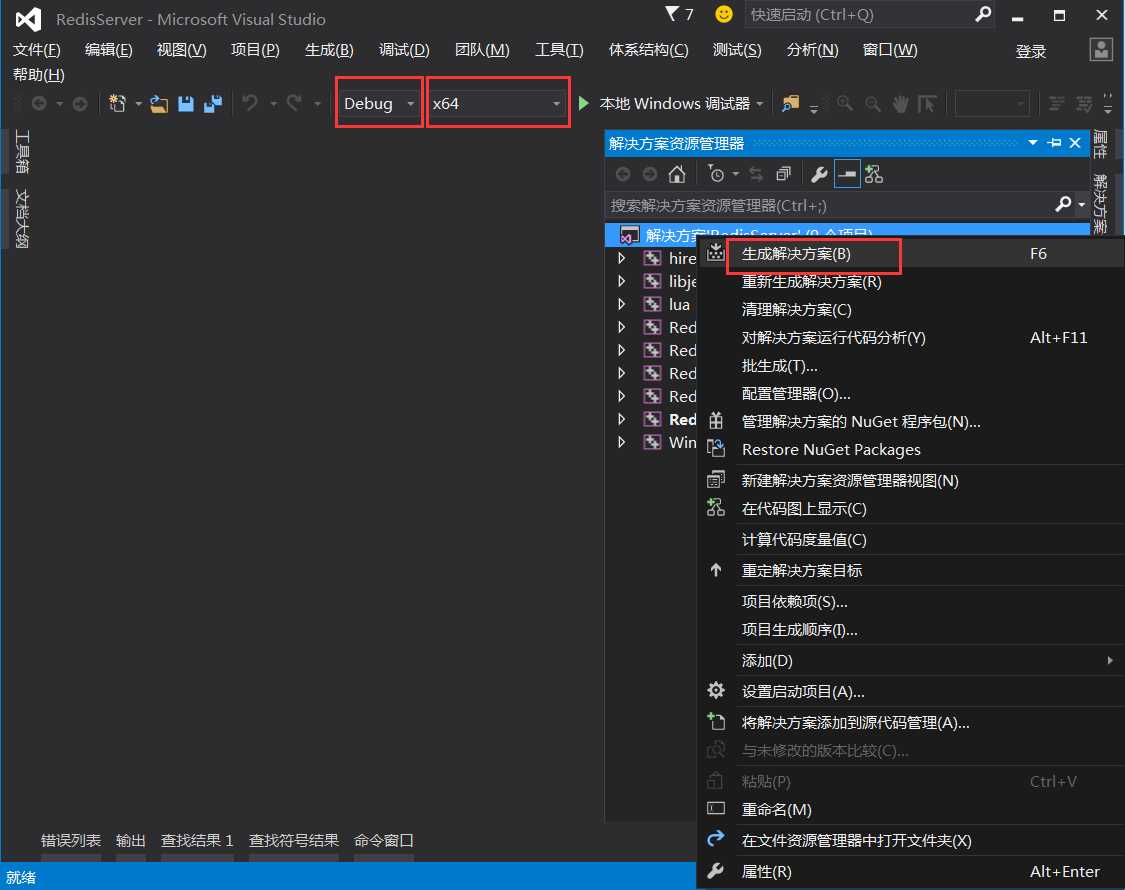Viewport: 1125px width, 890px height.
Task: Click Restore NuGet Packages
Action: (911, 450)
